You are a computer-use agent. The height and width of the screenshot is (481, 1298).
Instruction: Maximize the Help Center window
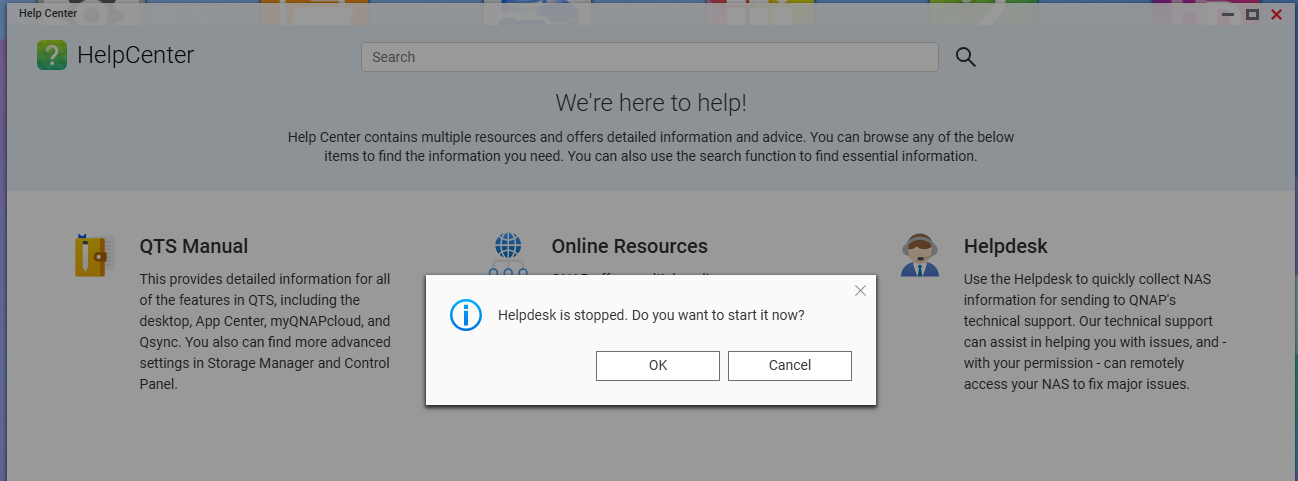[x=1252, y=14]
